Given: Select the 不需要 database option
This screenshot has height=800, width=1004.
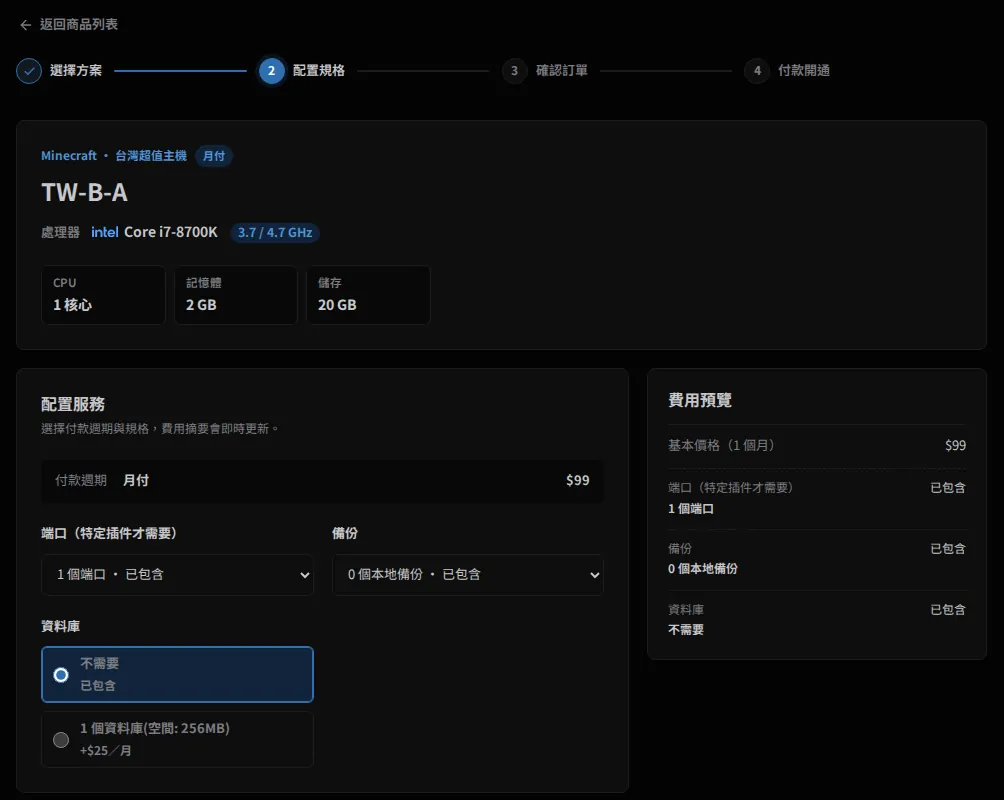Looking at the screenshot, I should pos(177,674).
